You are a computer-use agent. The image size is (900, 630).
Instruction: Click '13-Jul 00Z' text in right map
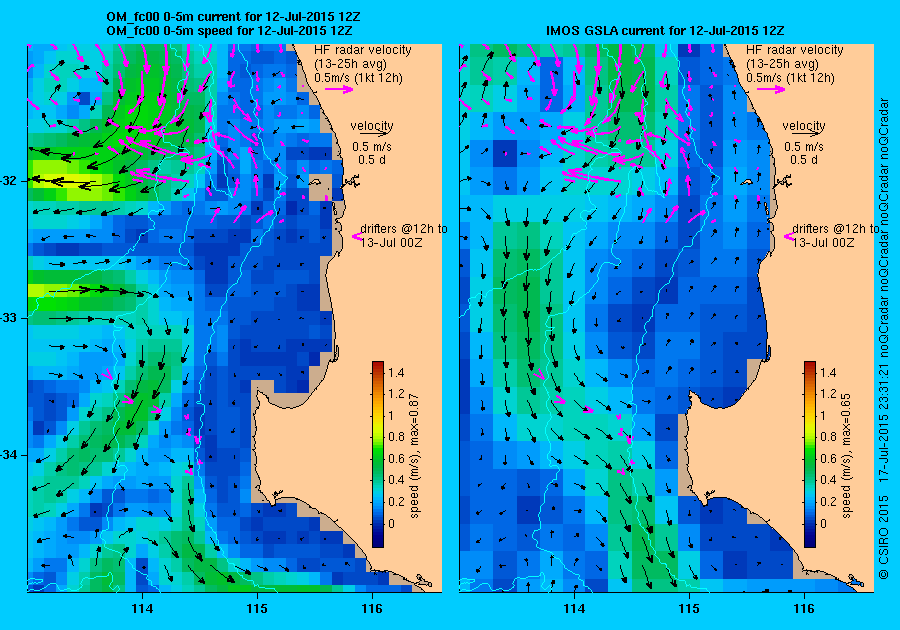point(824,243)
